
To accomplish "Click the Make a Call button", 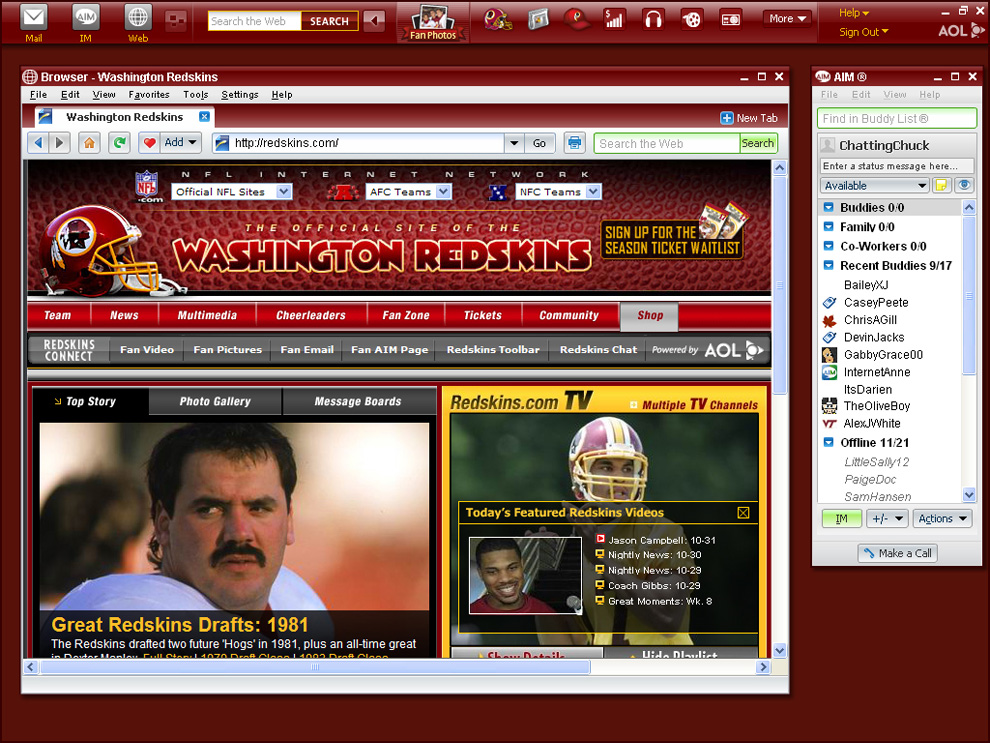I will (x=897, y=553).
